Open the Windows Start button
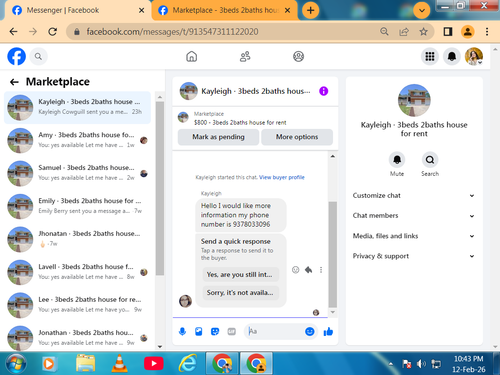This screenshot has height=375, width=500. pos(15,363)
